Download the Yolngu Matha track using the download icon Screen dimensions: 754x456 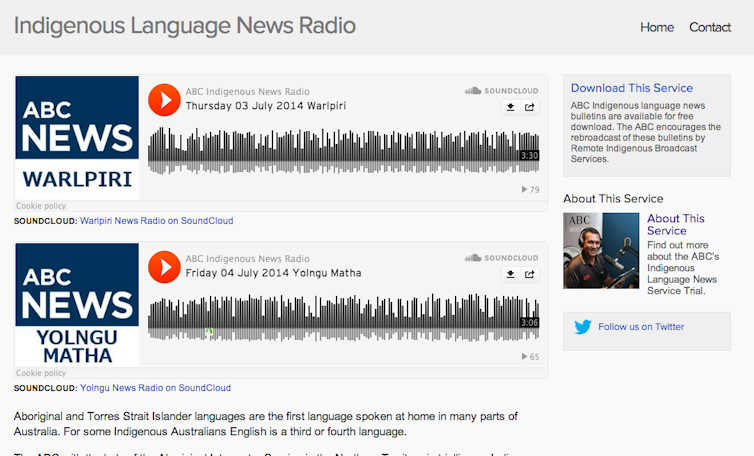click(511, 274)
